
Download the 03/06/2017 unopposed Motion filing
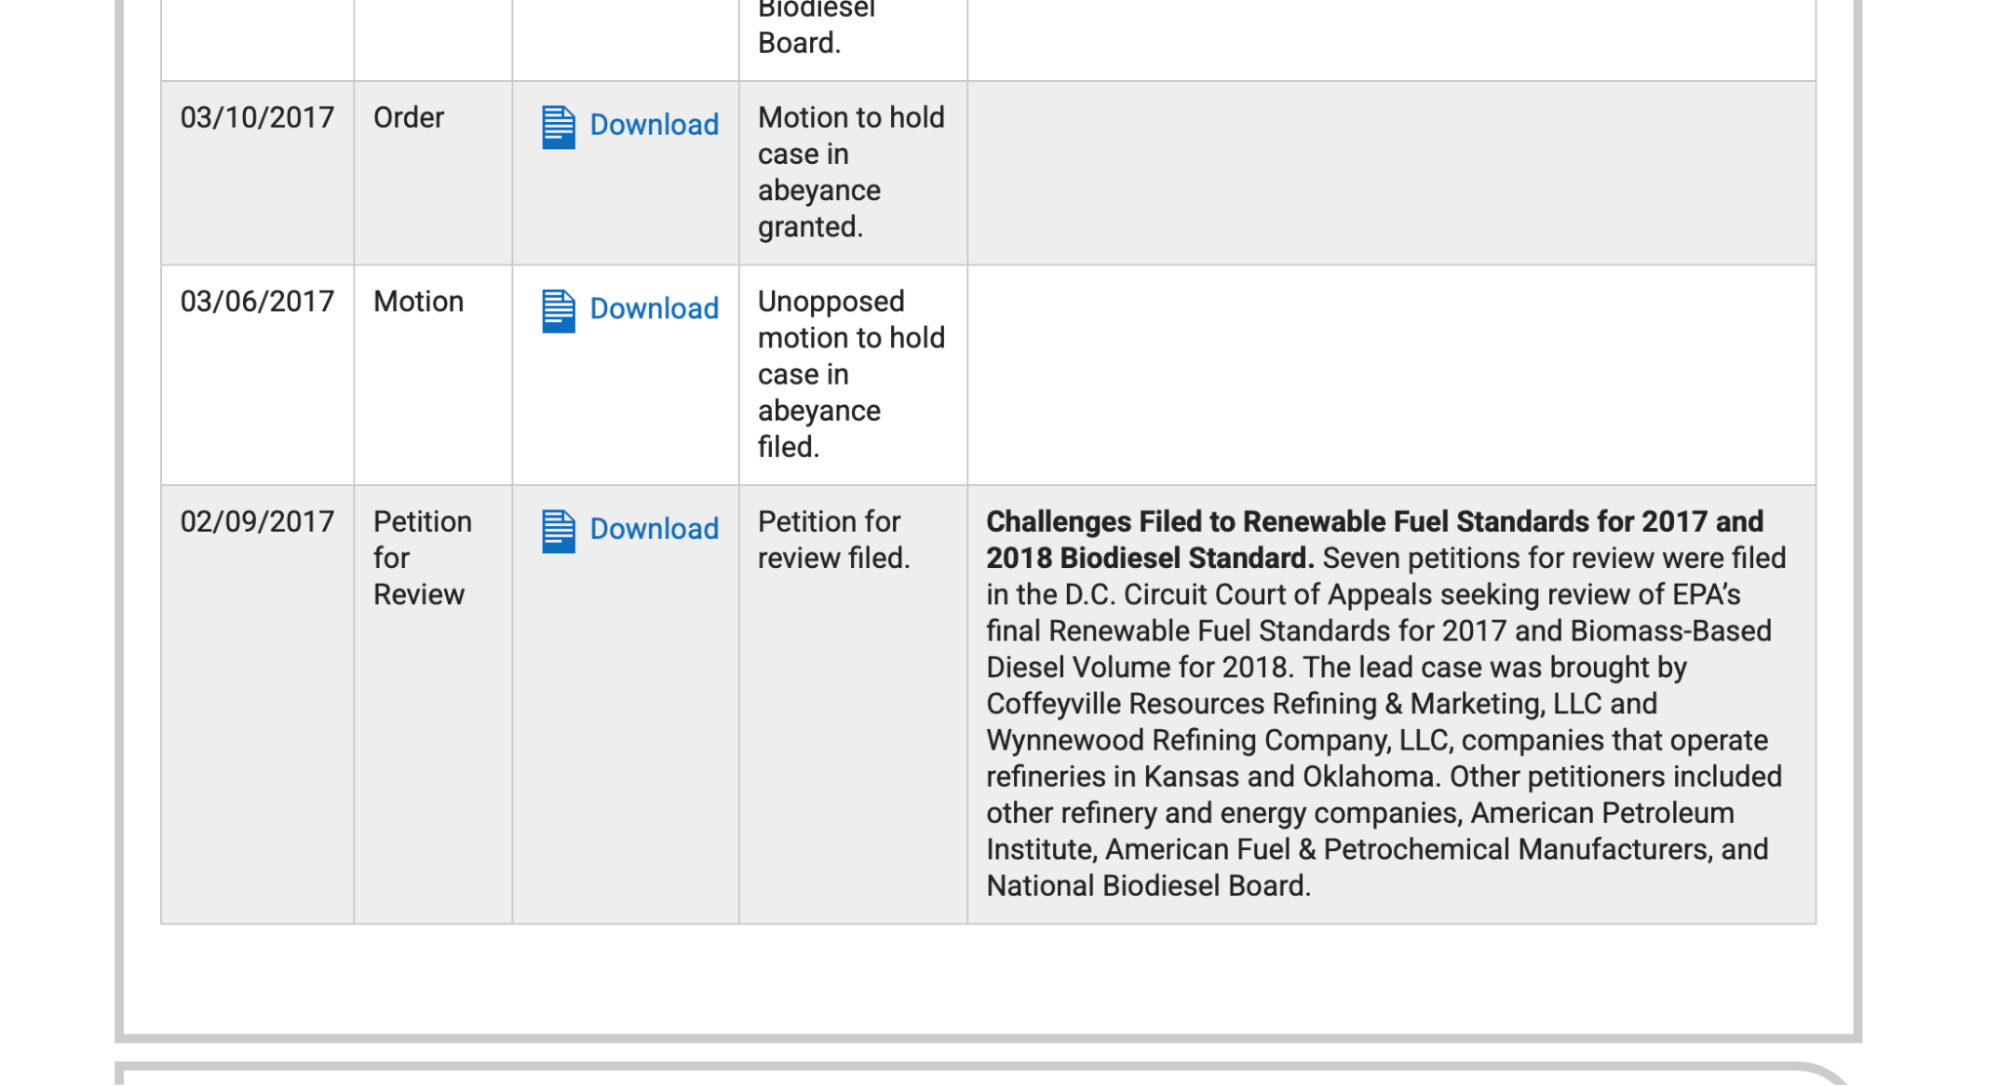coord(653,309)
